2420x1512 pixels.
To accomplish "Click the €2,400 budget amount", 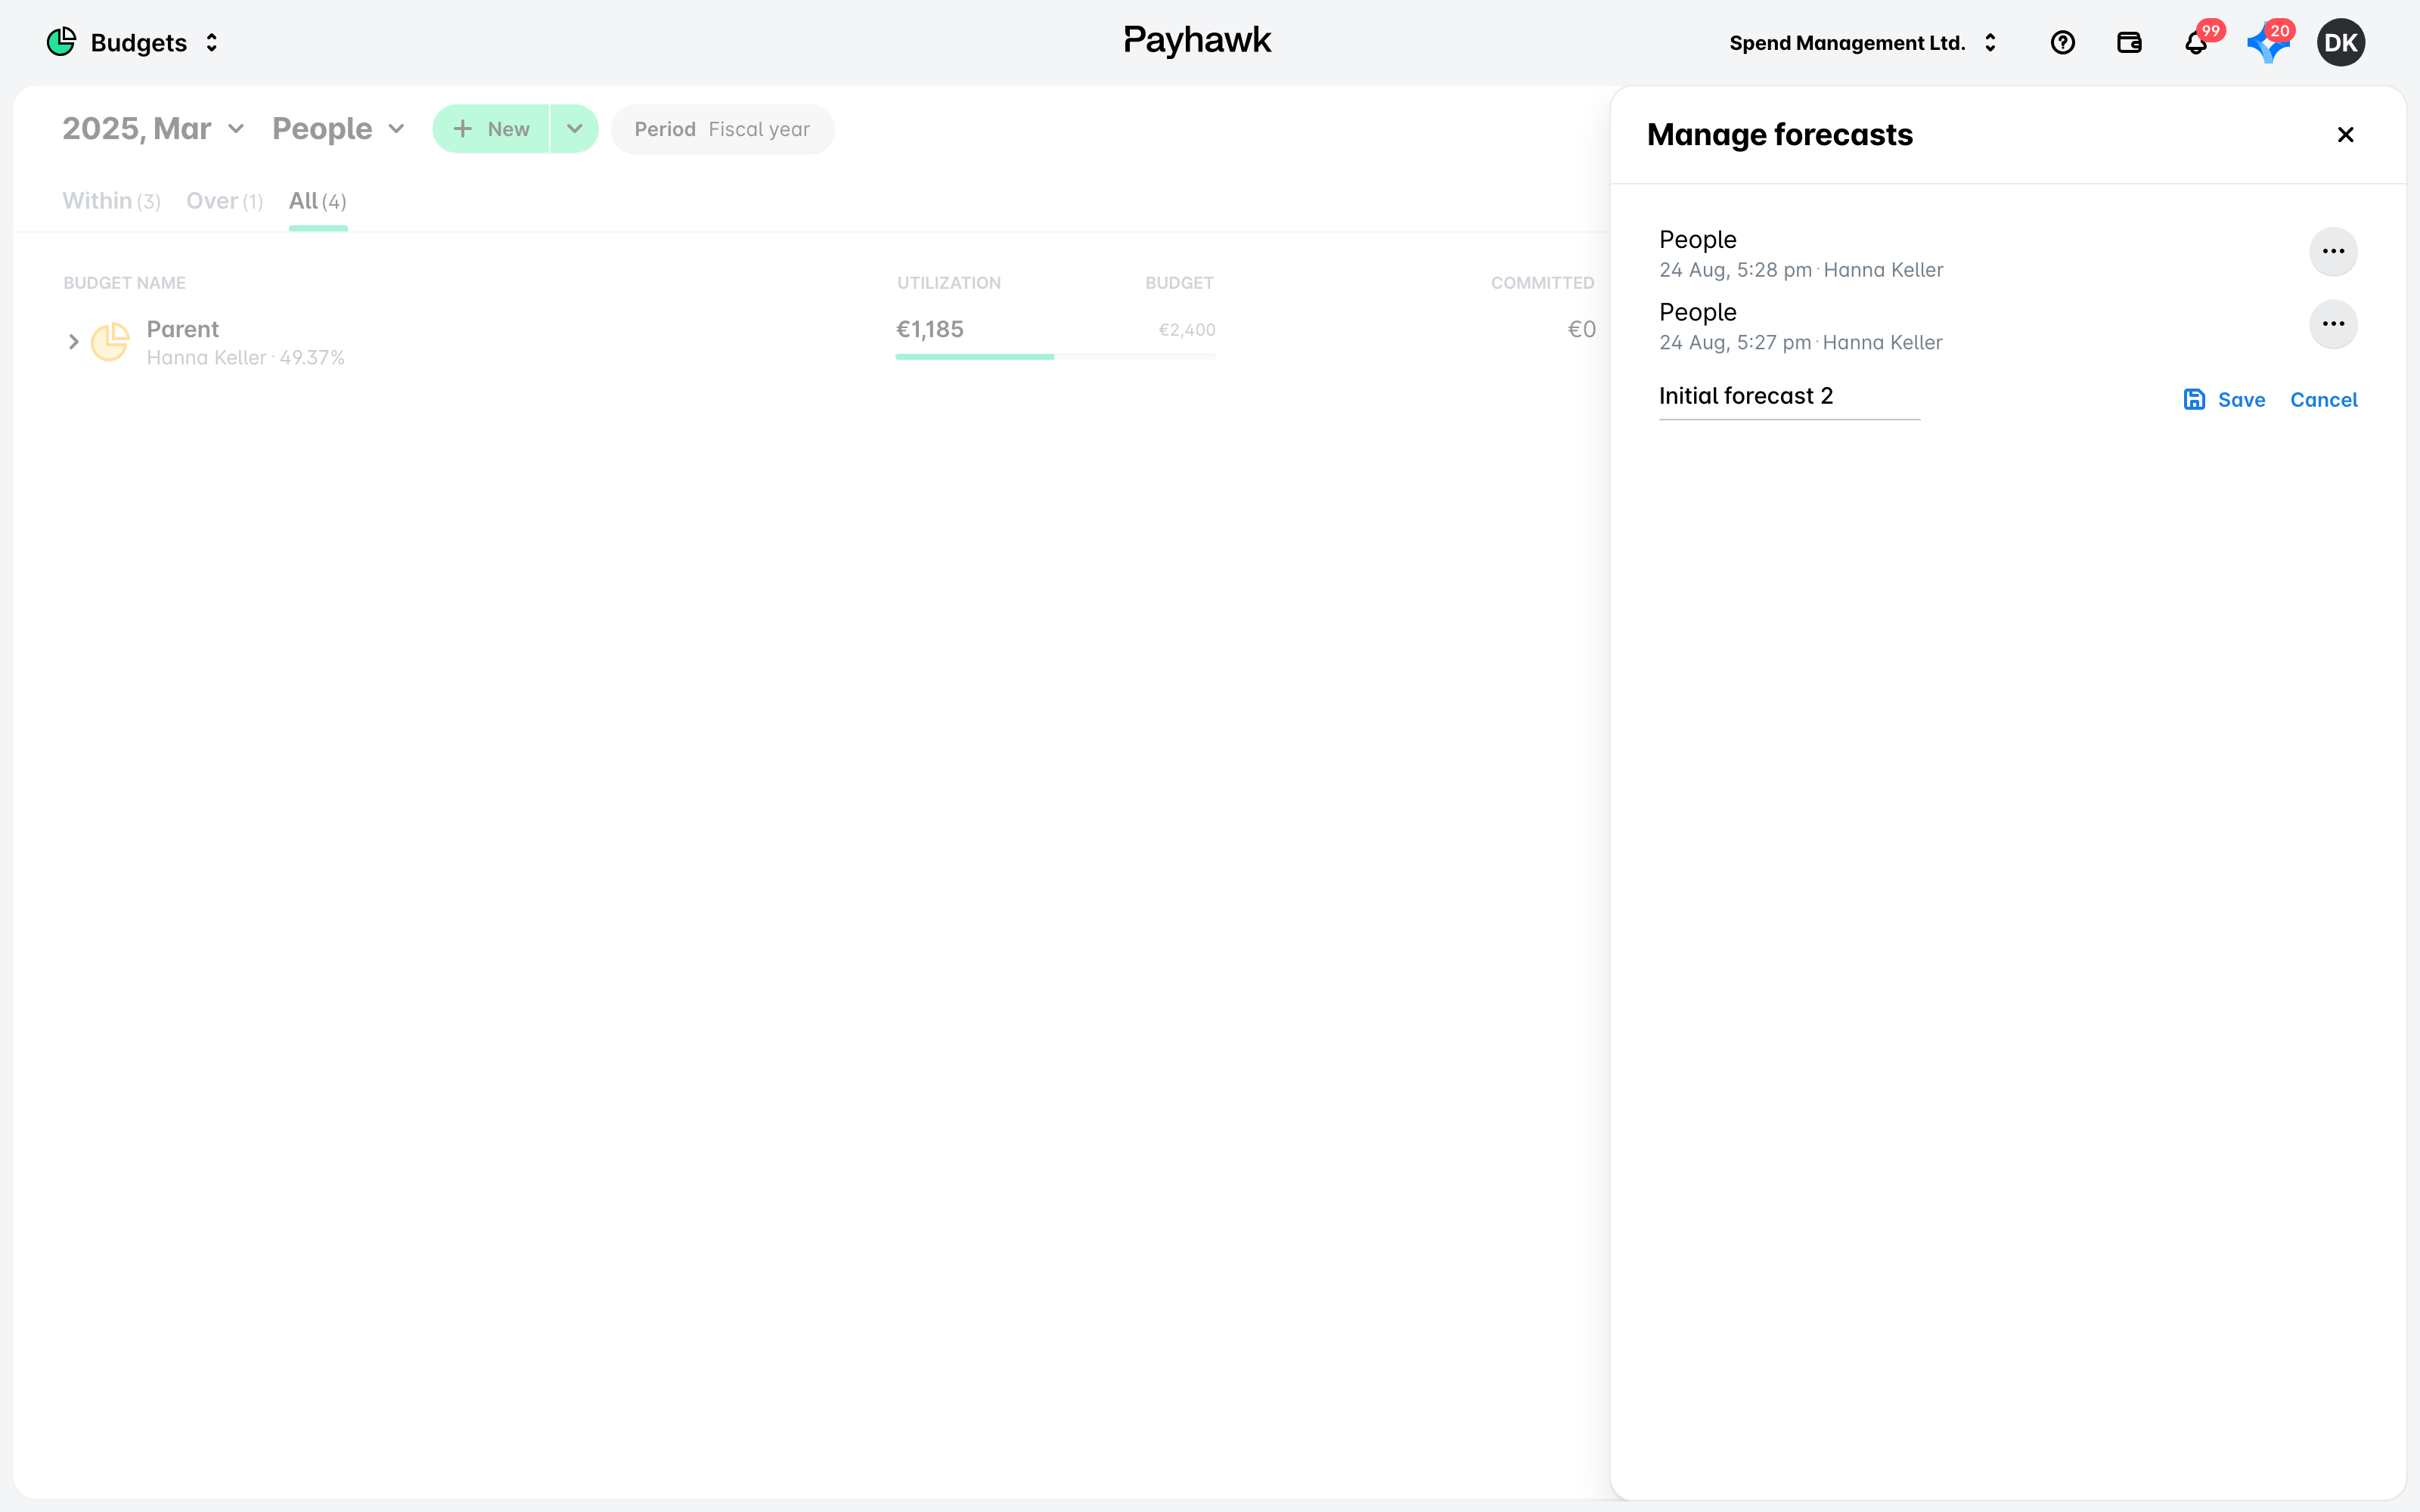I will 1186,330.
